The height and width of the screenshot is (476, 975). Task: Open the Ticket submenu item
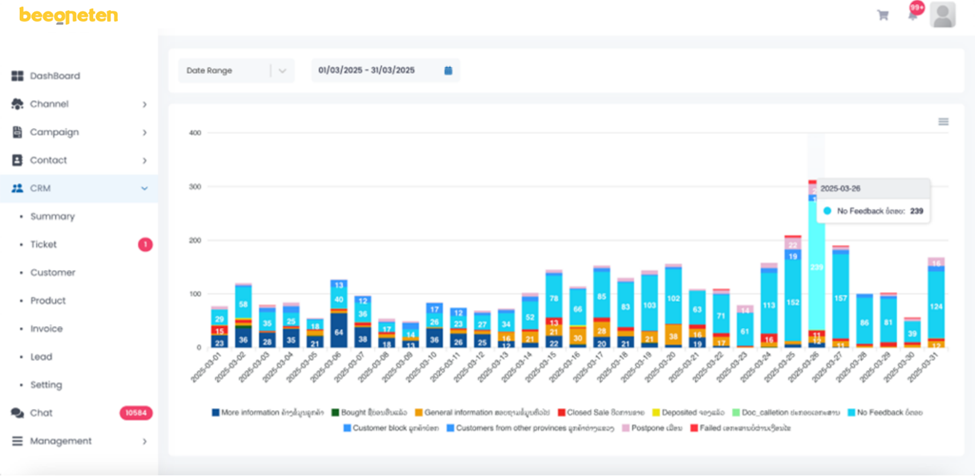point(44,244)
